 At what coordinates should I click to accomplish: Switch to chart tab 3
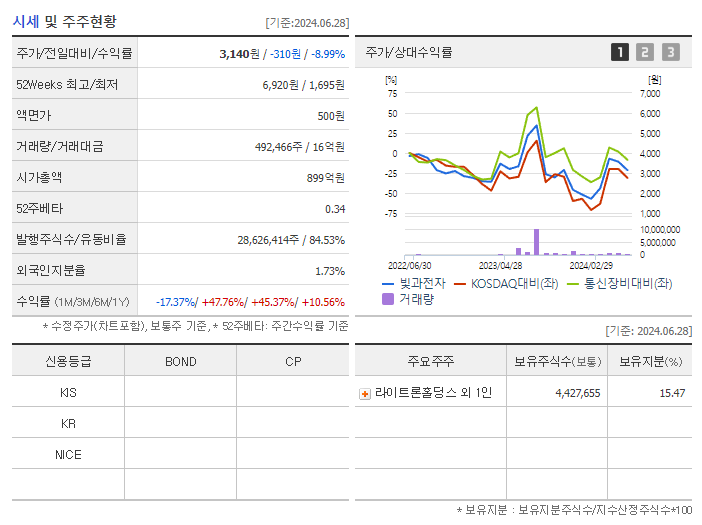click(x=671, y=52)
